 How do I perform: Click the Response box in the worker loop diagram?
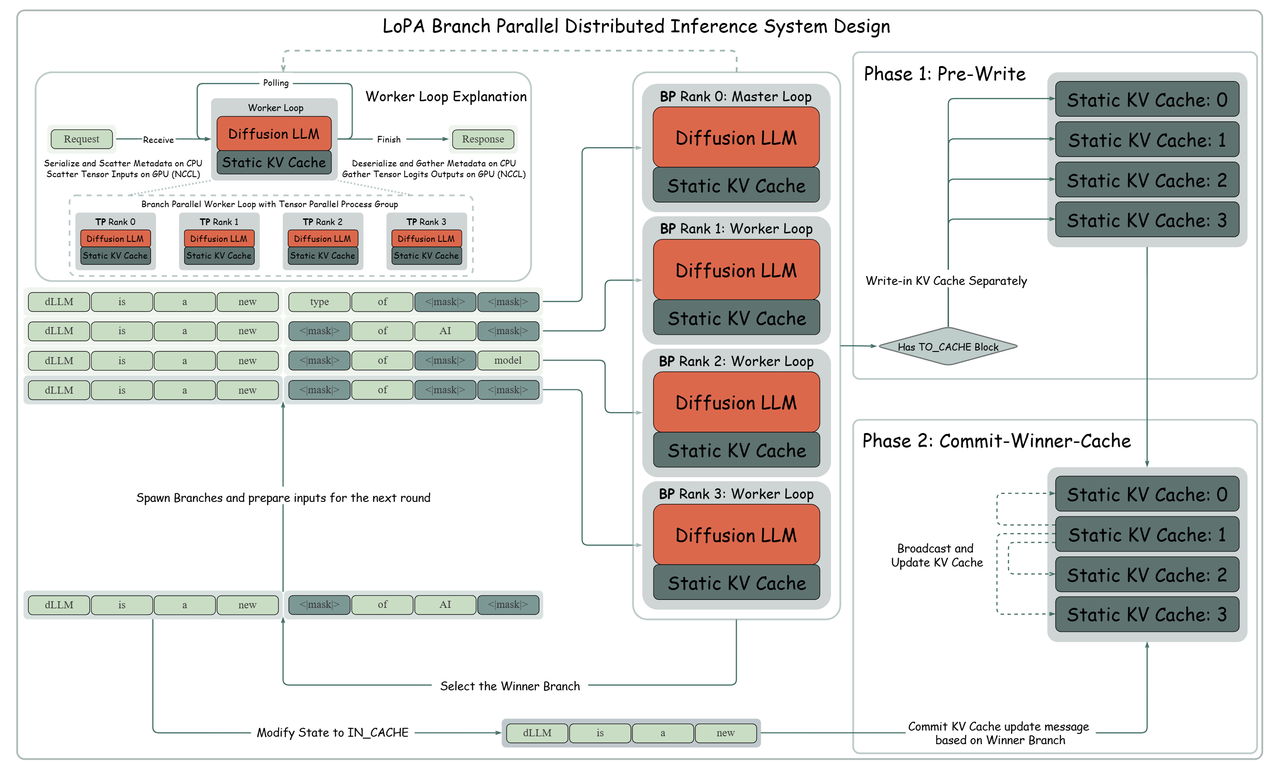point(483,139)
